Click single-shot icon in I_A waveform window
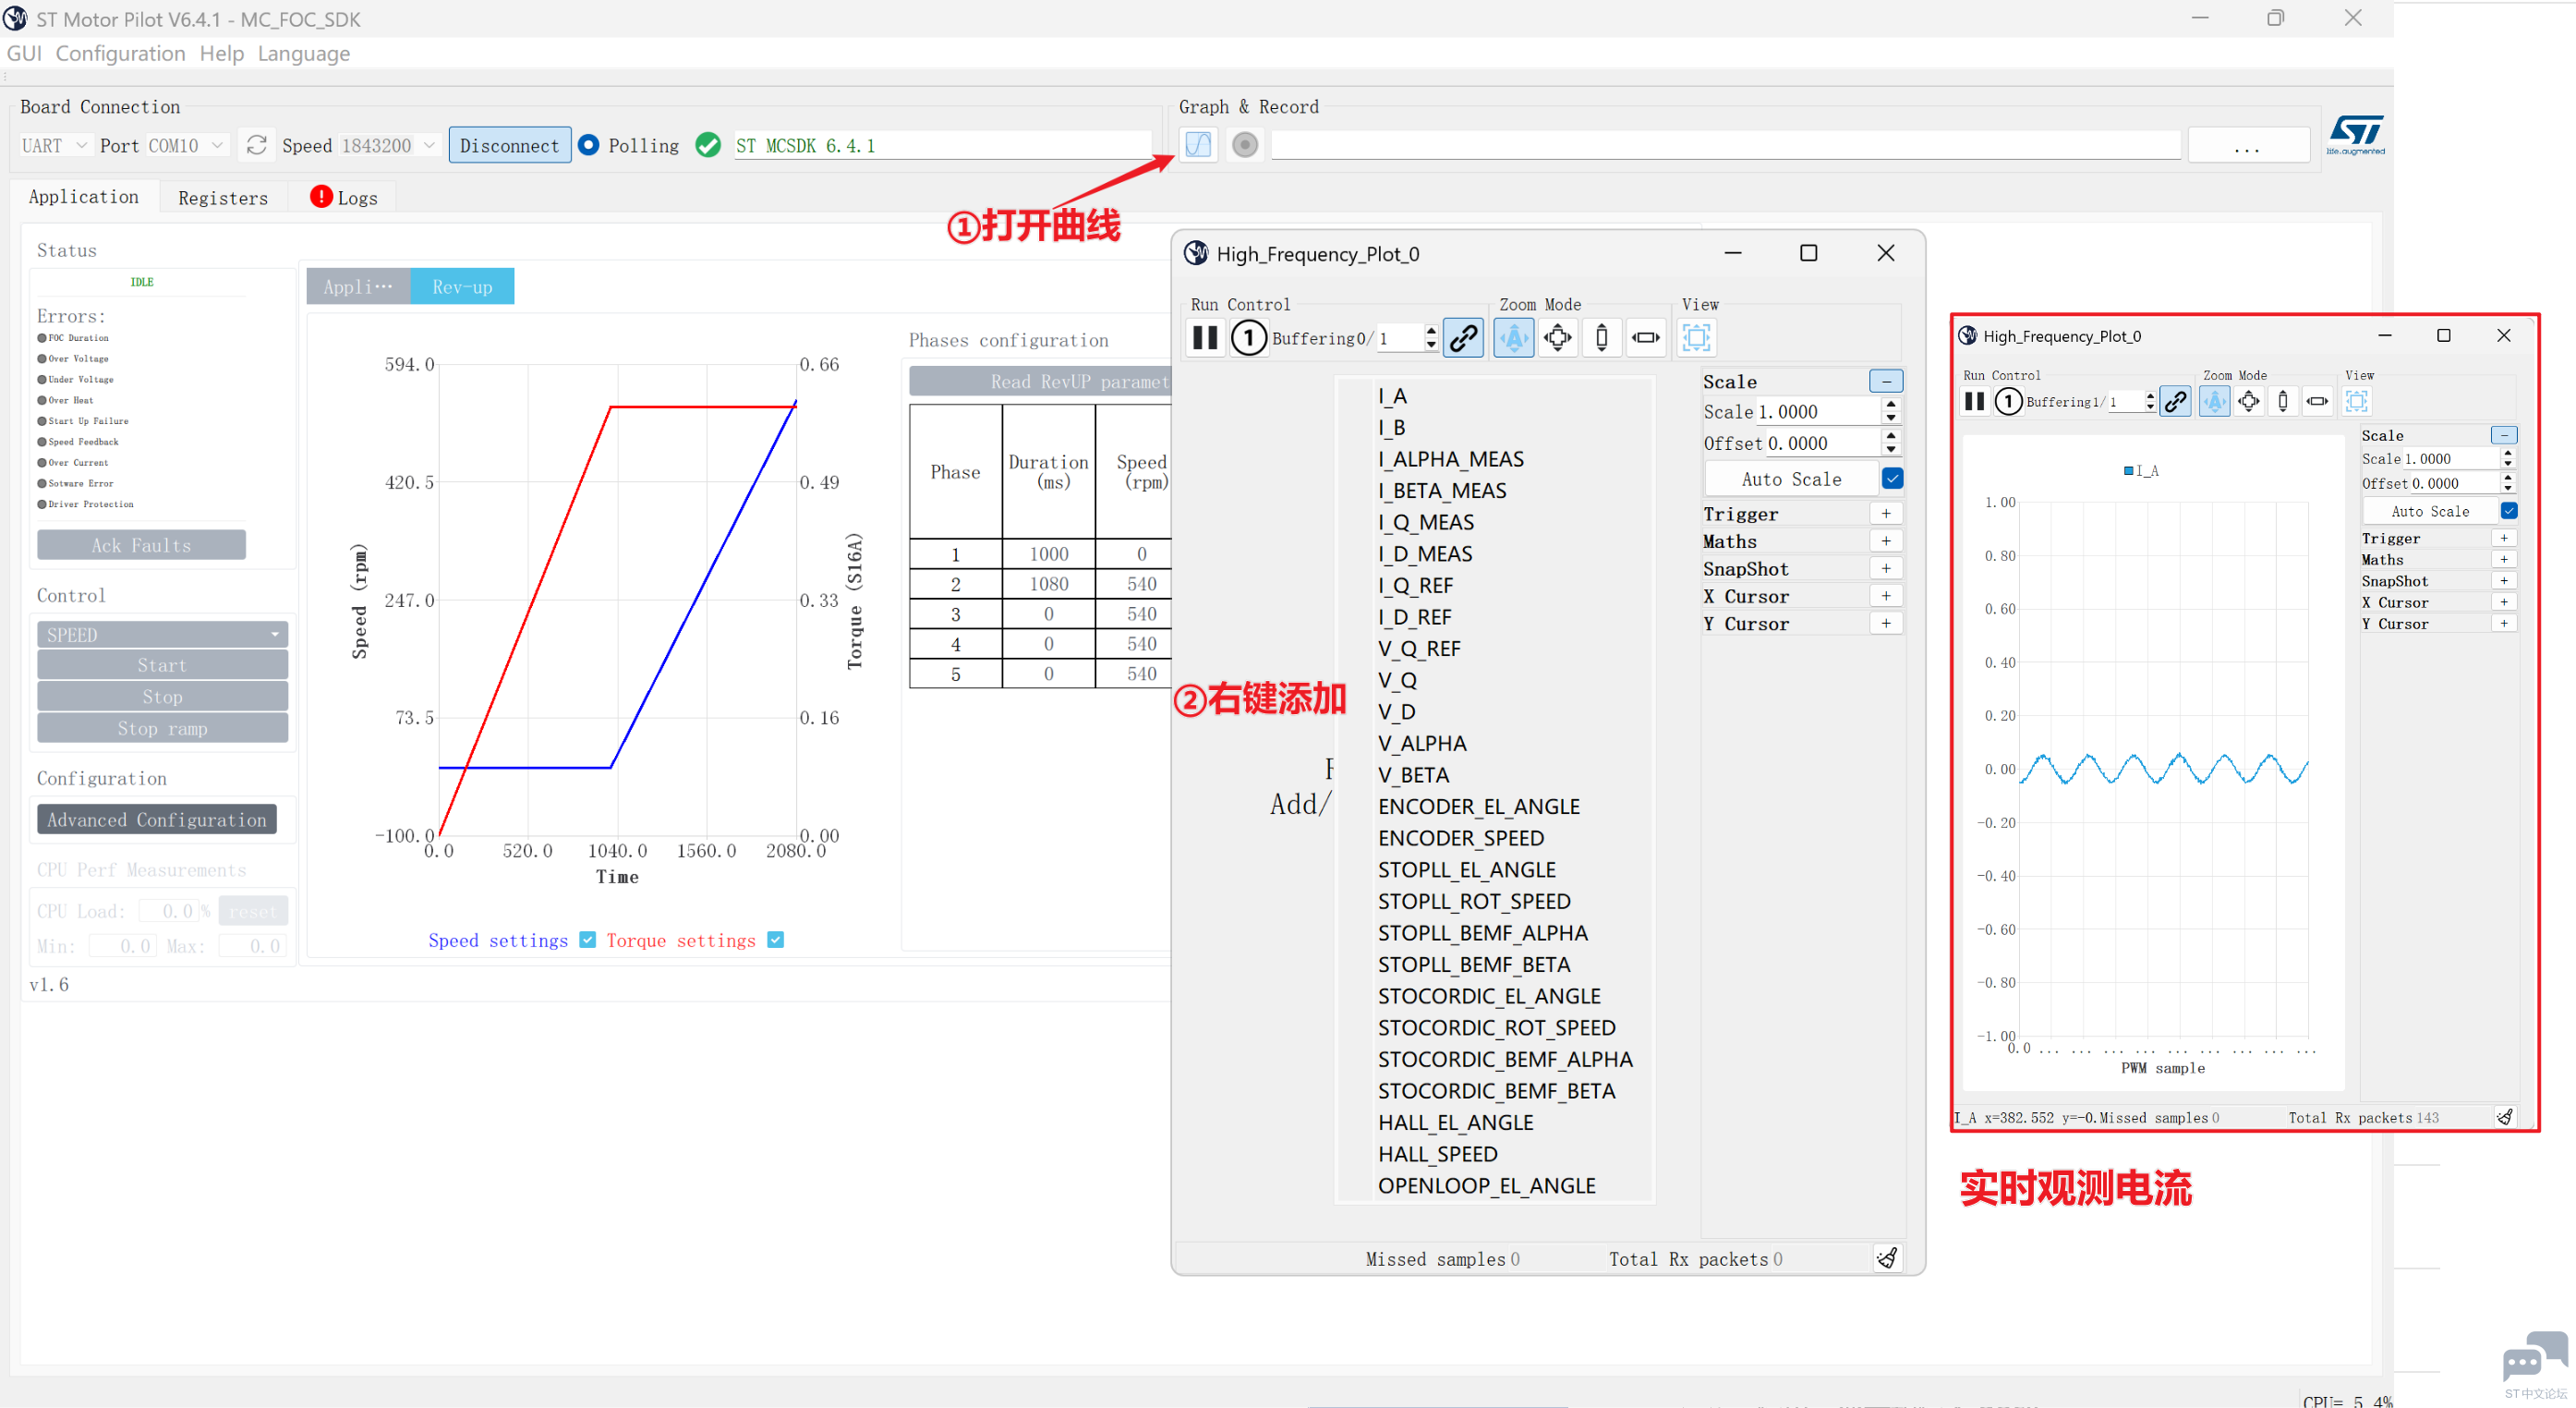The width and height of the screenshot is (2576, 1408). click(x=2008, y=401)
